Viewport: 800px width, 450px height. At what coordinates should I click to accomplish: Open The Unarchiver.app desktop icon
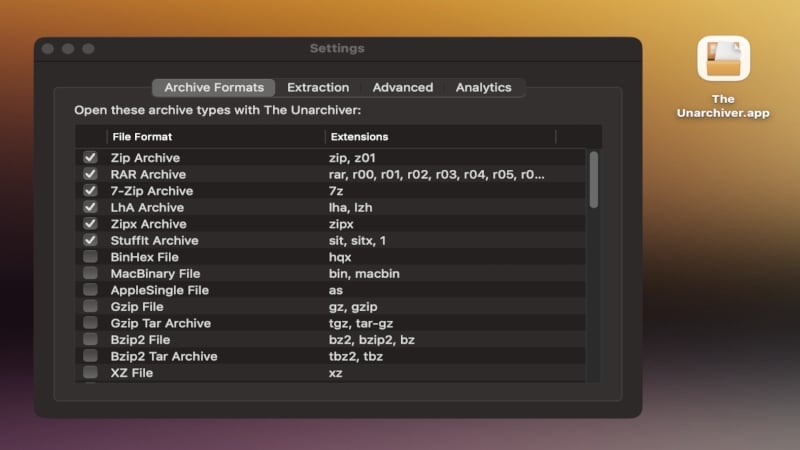click(723, 59)
